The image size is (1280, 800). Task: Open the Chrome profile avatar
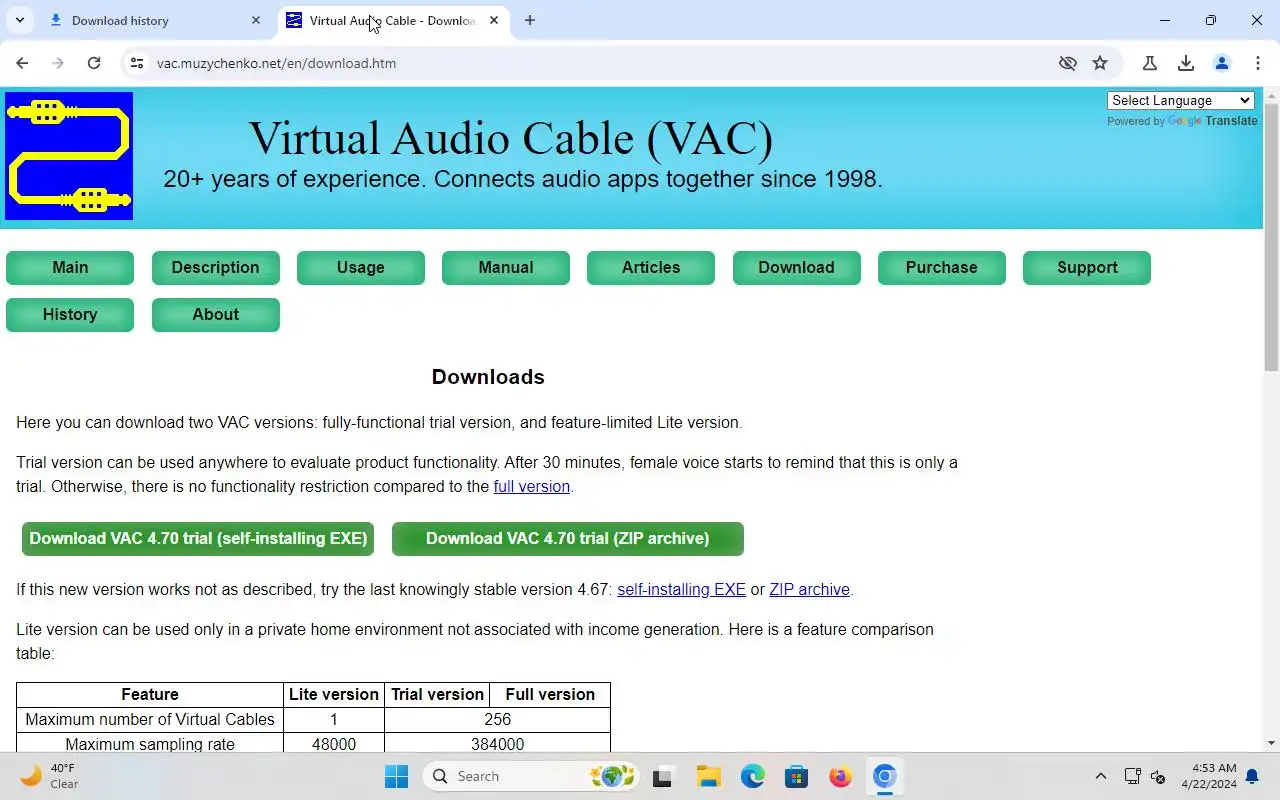pos(1222,63)
